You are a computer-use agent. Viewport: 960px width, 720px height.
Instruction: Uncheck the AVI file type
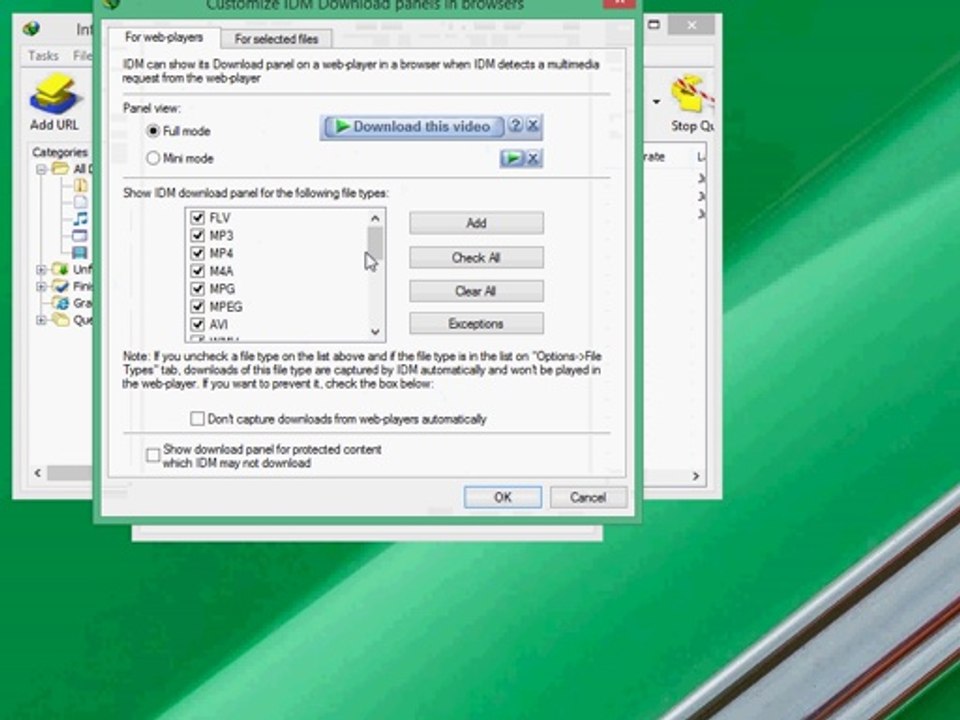[x=197, y=324]
